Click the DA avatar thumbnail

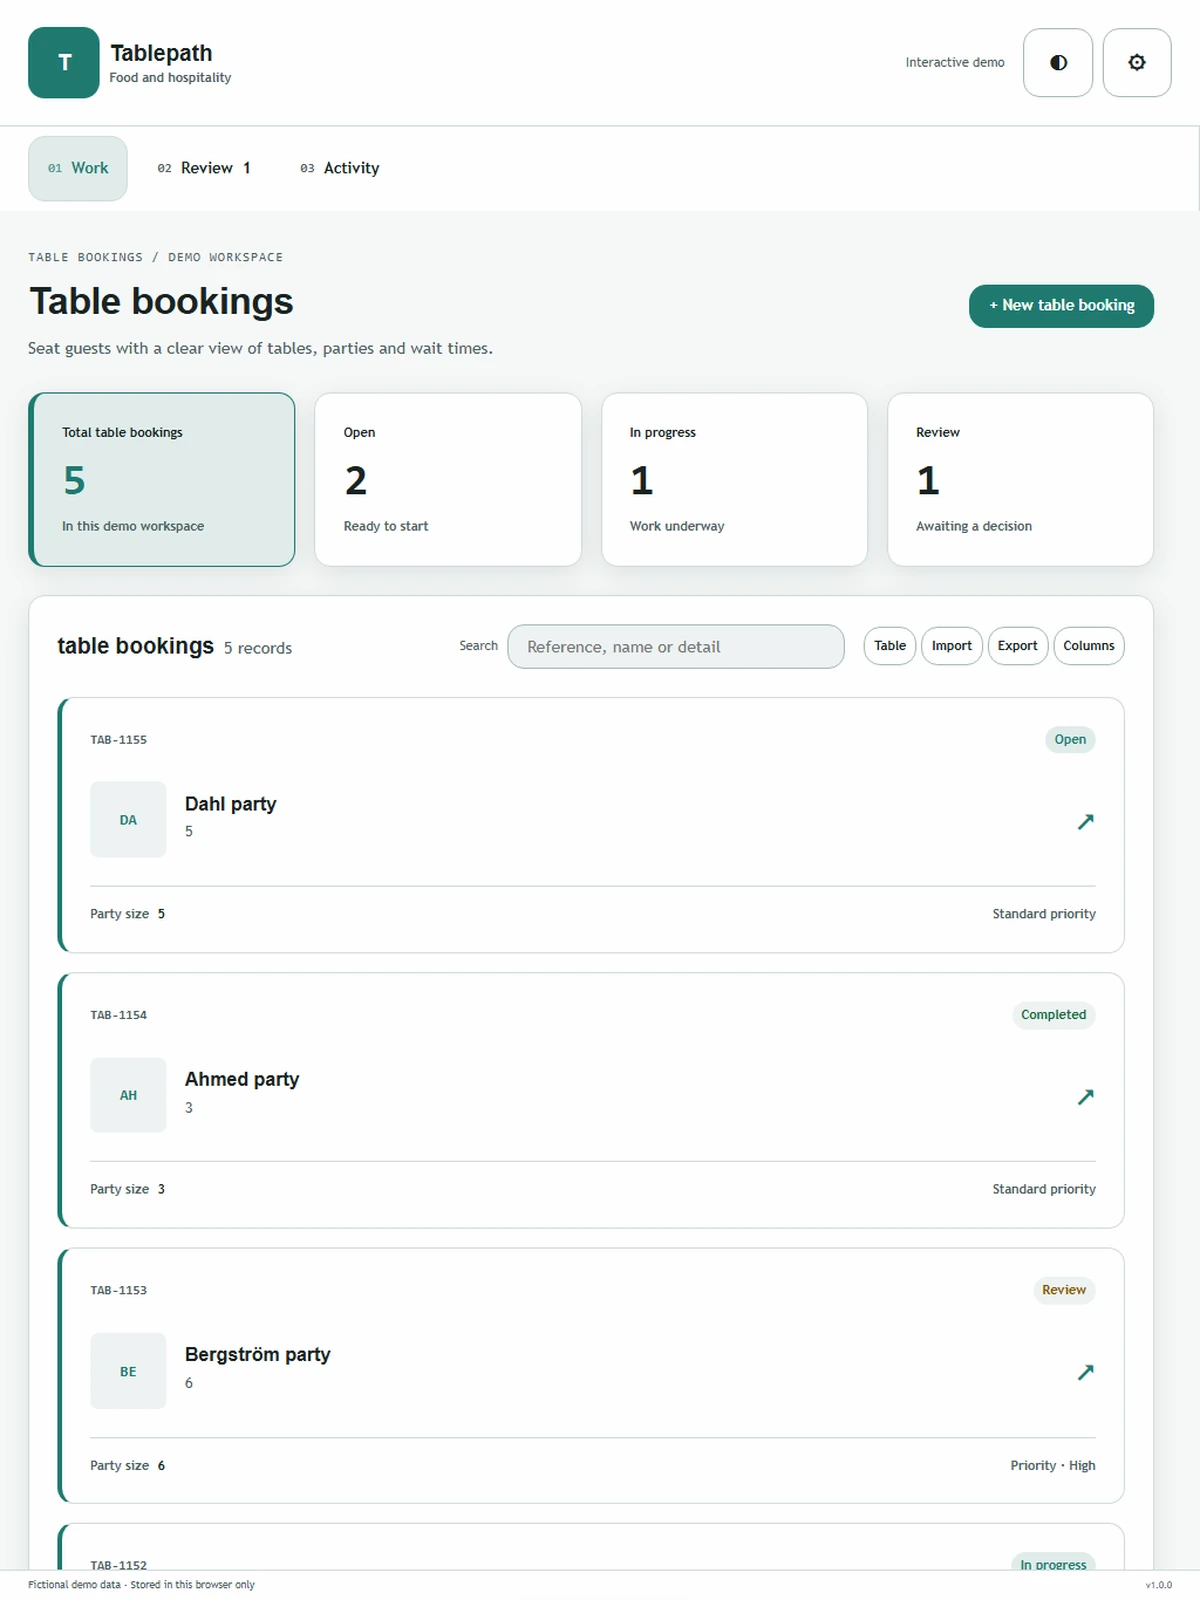(128, 820)
